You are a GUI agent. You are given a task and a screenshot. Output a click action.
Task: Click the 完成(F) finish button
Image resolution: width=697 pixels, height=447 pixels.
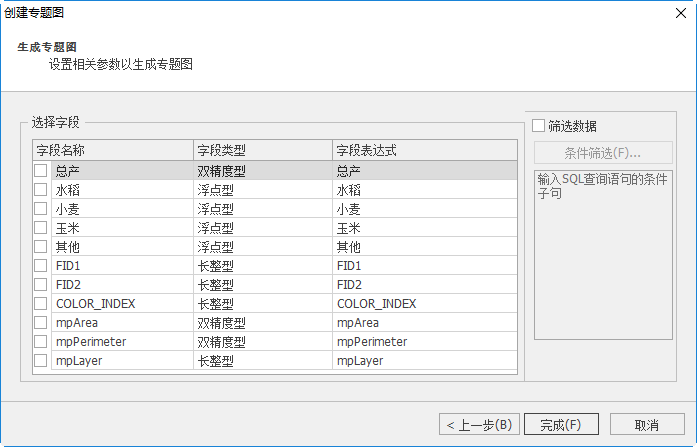[x=561, y=424]
